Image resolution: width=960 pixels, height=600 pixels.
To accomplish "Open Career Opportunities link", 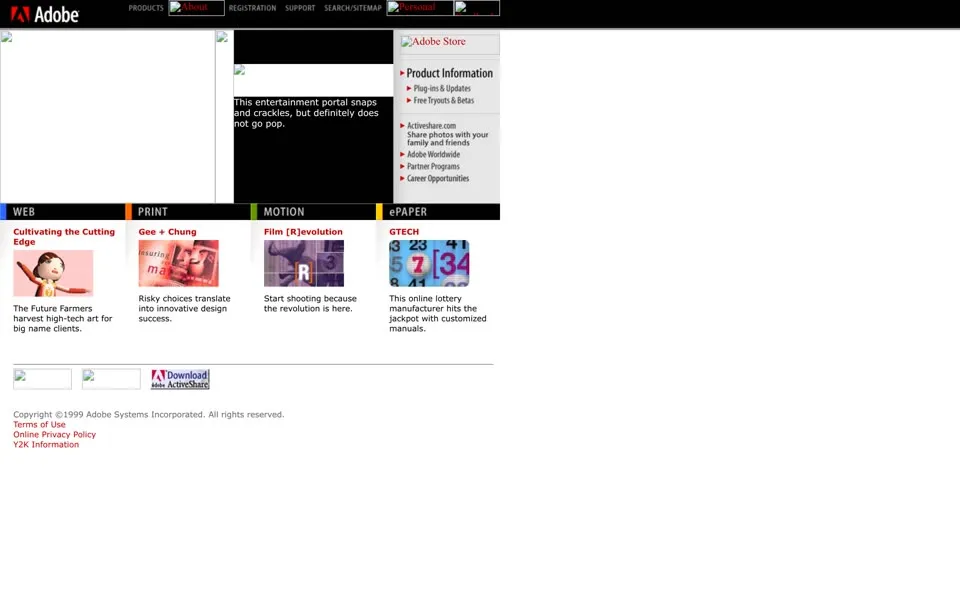I will click(438, 178).
